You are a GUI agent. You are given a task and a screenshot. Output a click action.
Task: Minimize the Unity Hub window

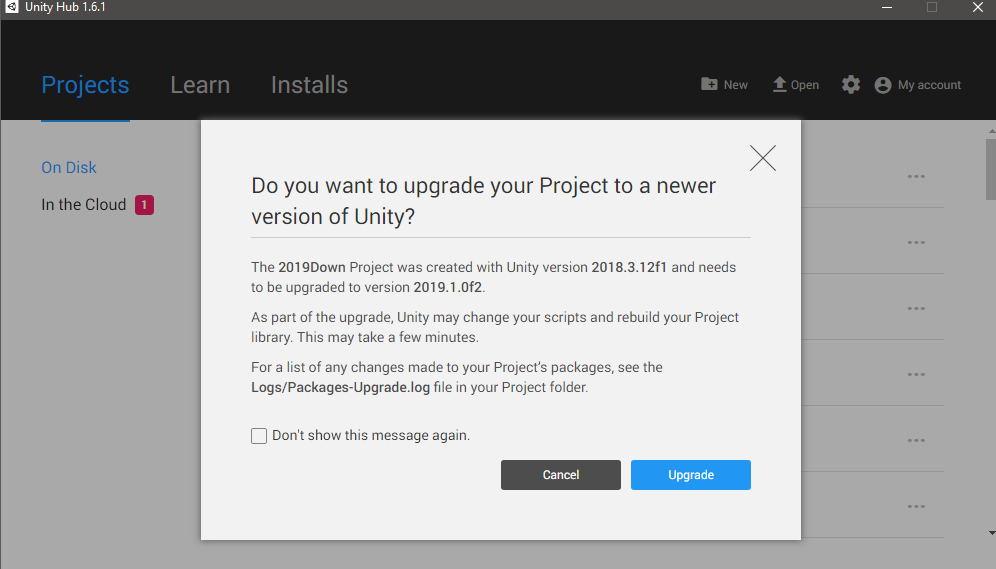[x=887, y=8]
